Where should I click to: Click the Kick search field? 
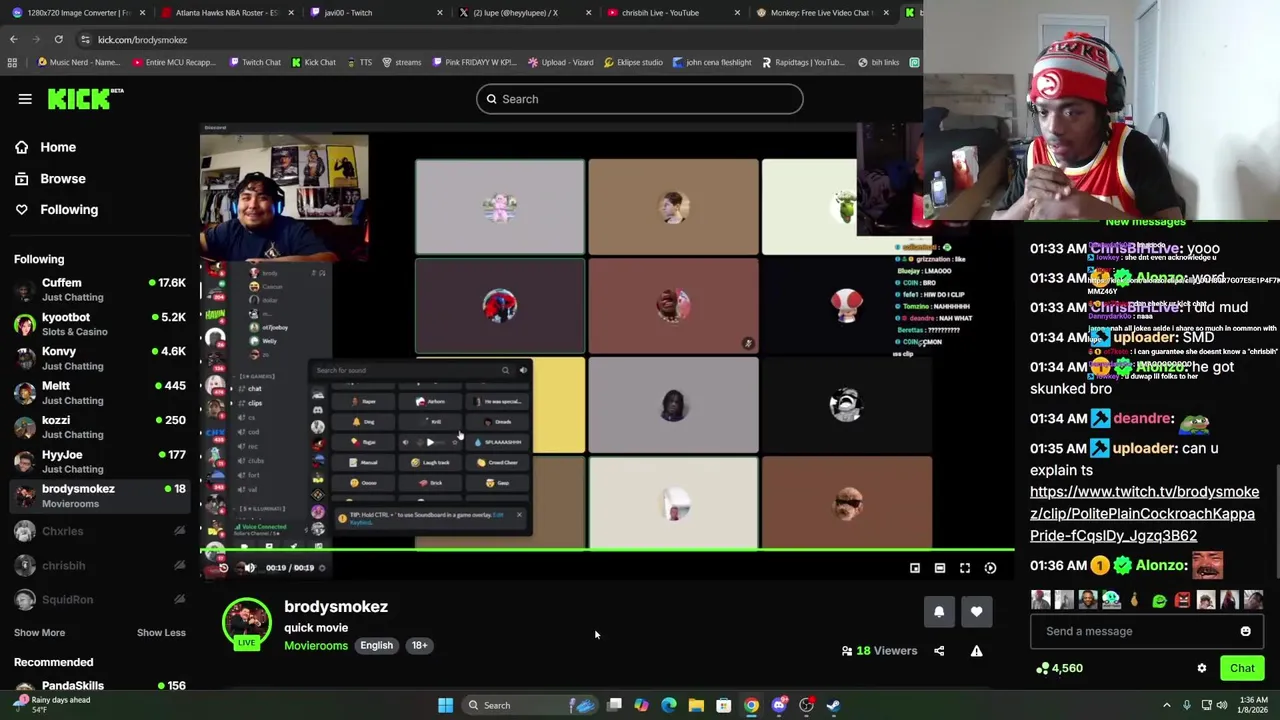pyautogui.click(x=639, y=99)
